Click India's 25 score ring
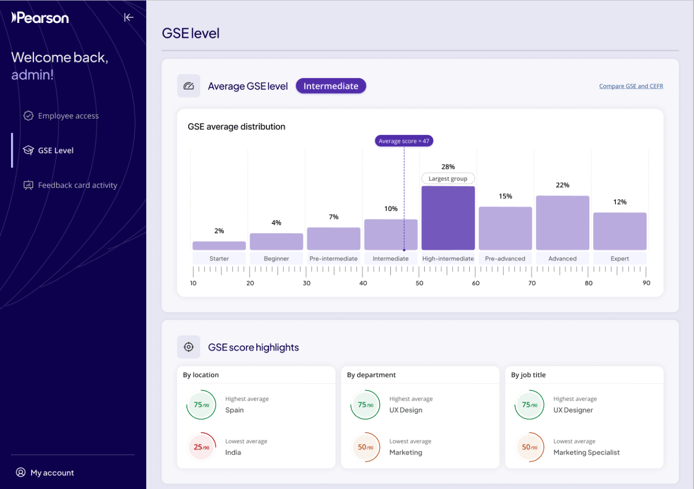 pos(201,447)
